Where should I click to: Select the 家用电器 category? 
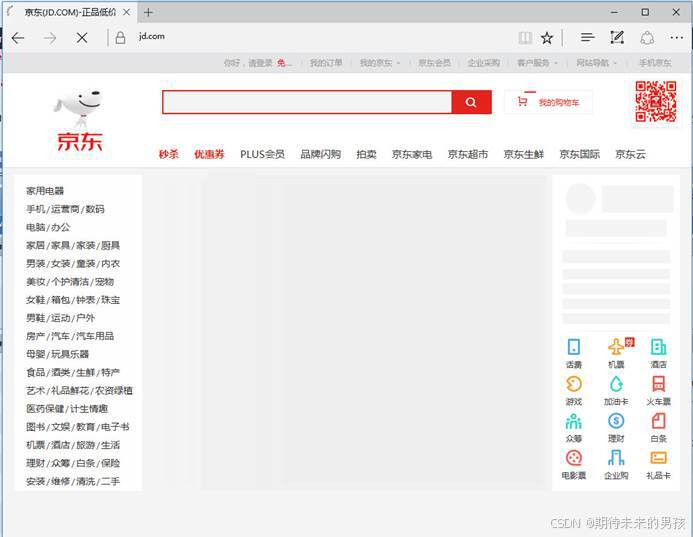[45, 191]
